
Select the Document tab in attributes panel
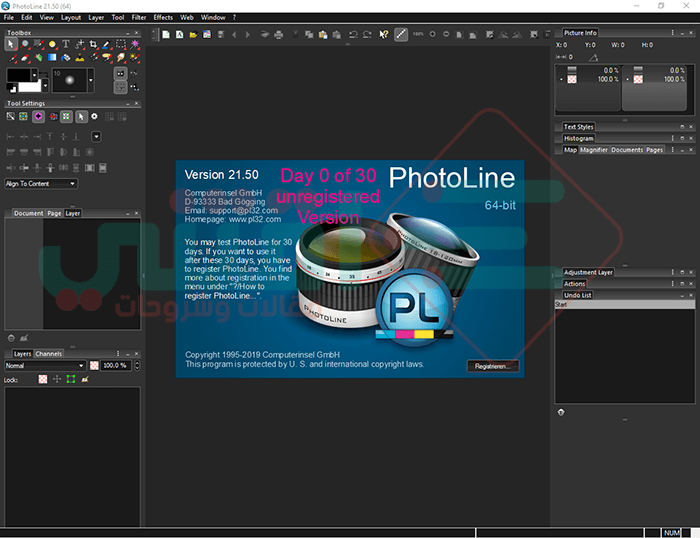(29, 213)
